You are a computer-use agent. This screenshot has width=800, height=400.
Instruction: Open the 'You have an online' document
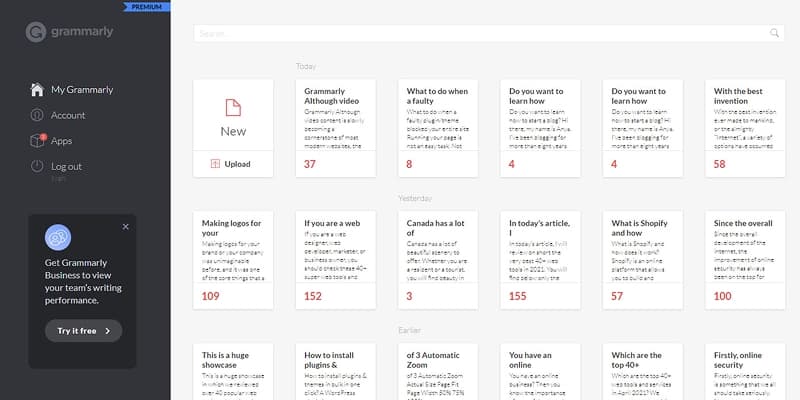(x=540, y=372)
